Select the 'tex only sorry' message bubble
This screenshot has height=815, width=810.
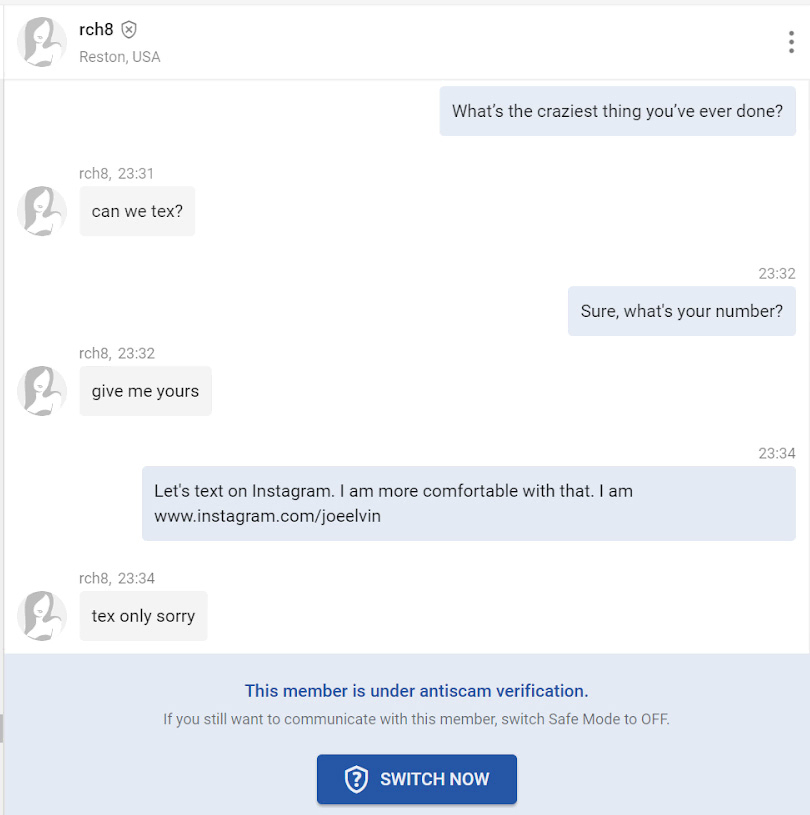[143, 616]
